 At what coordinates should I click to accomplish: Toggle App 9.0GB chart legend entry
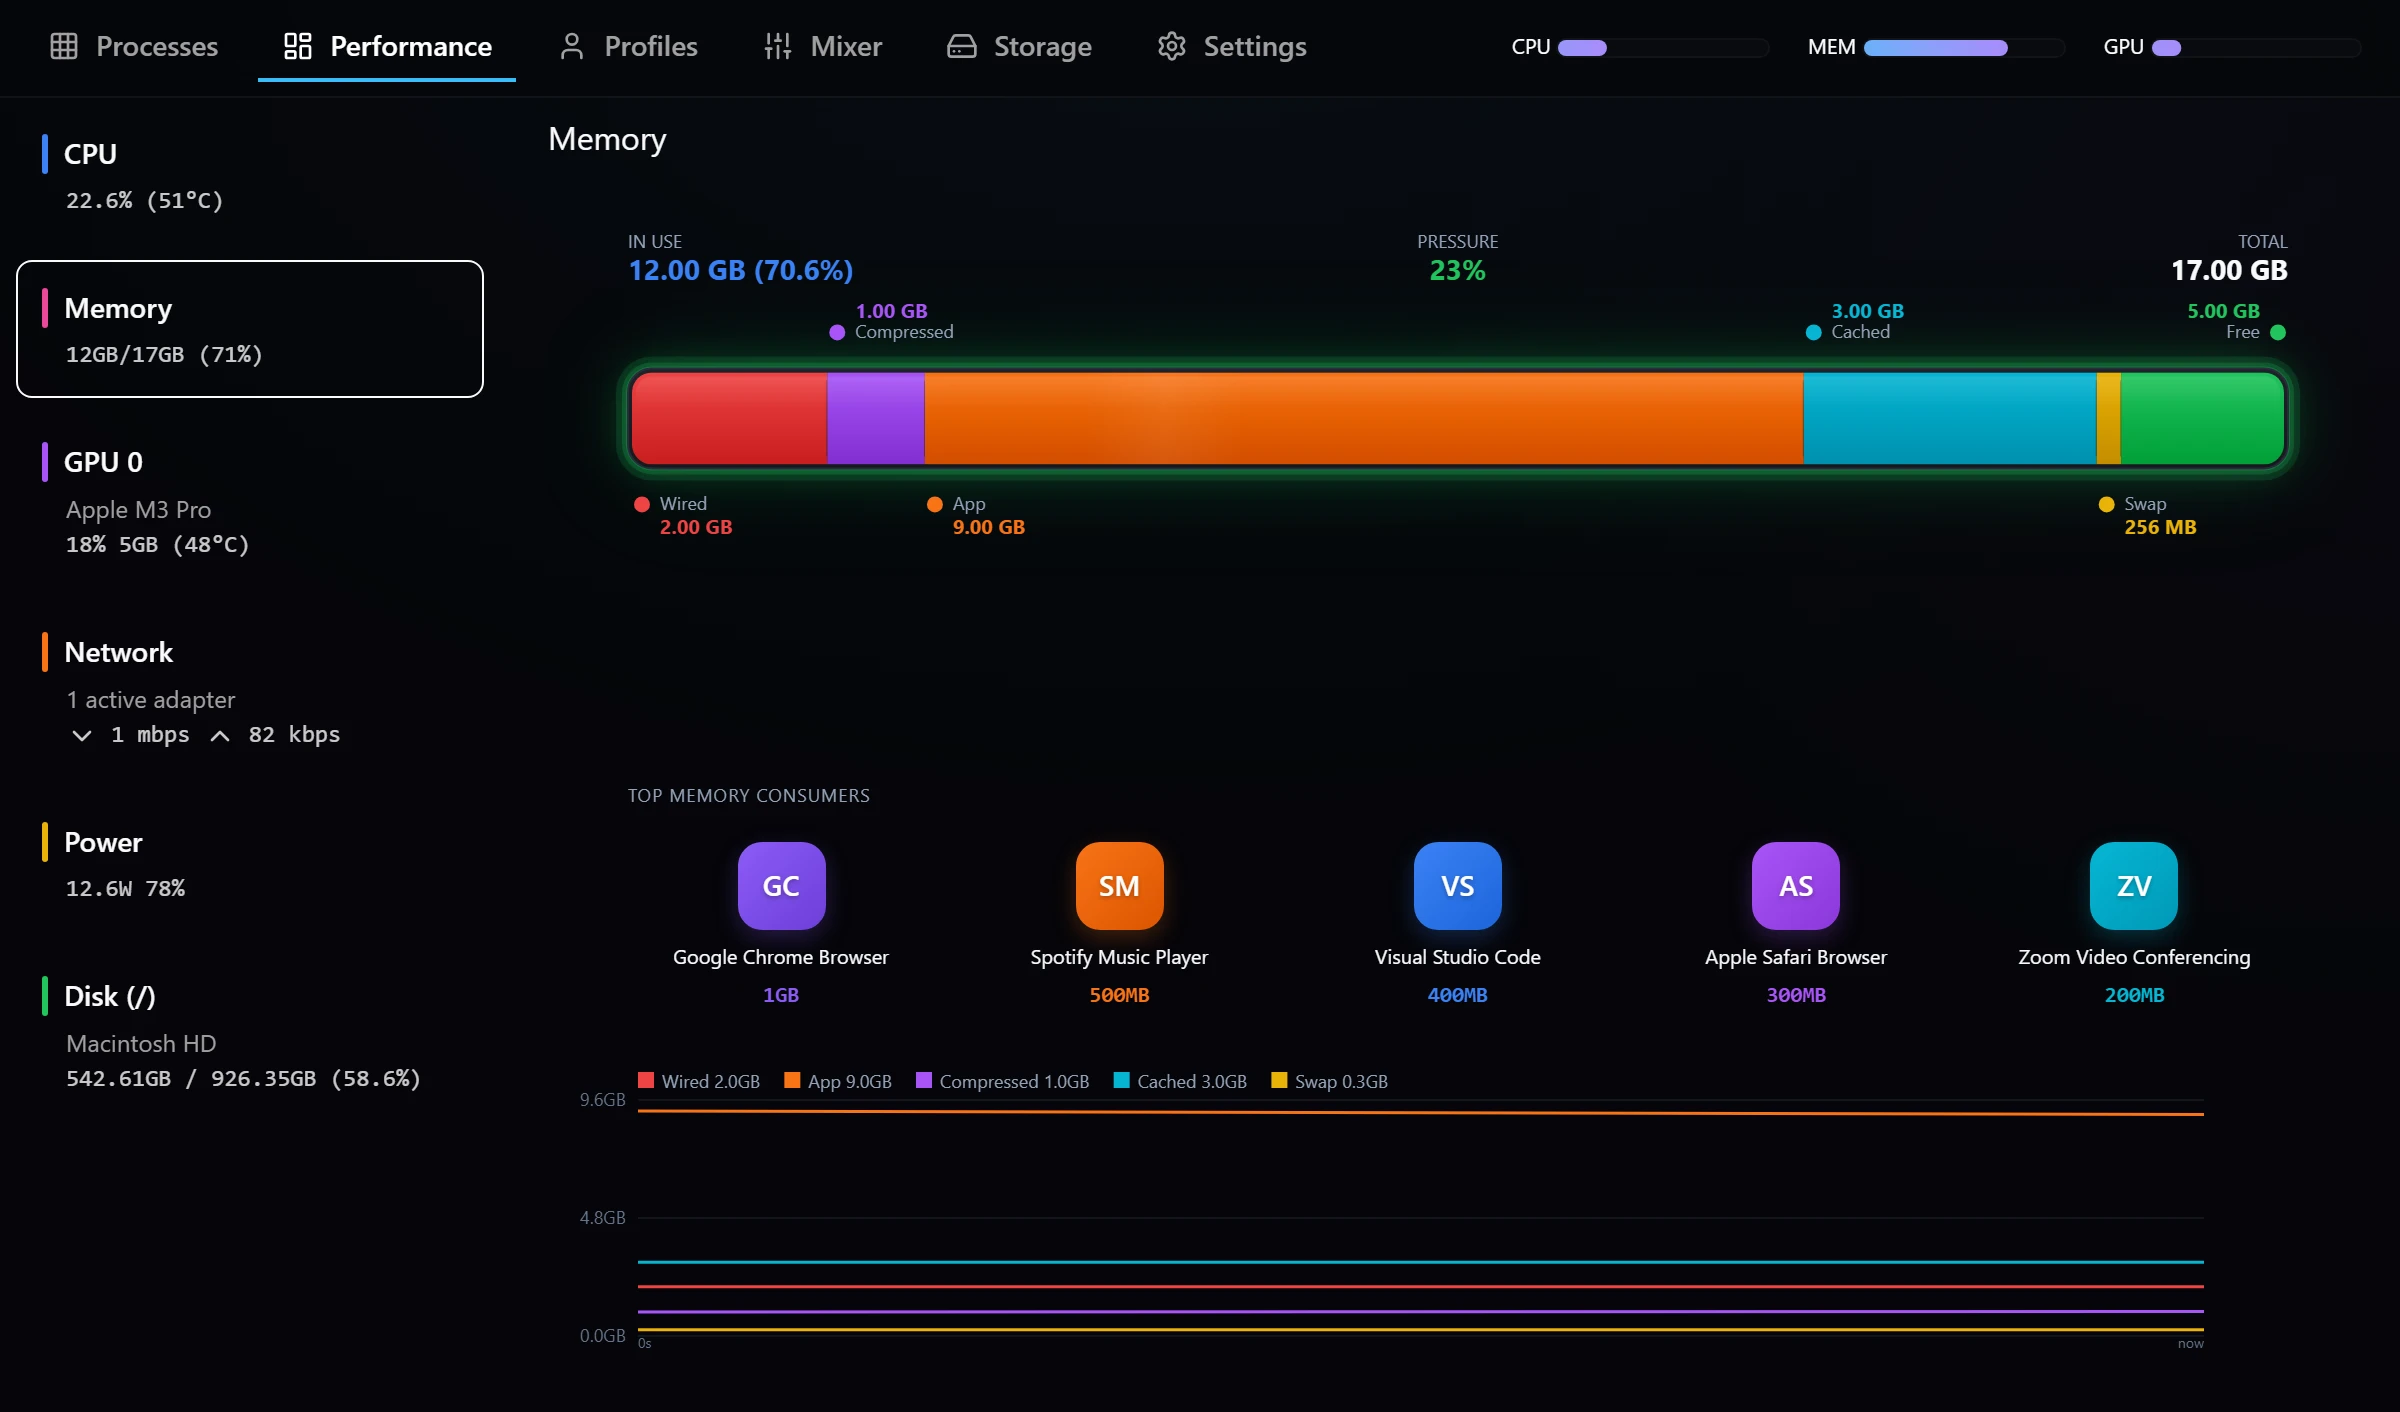838,1081
